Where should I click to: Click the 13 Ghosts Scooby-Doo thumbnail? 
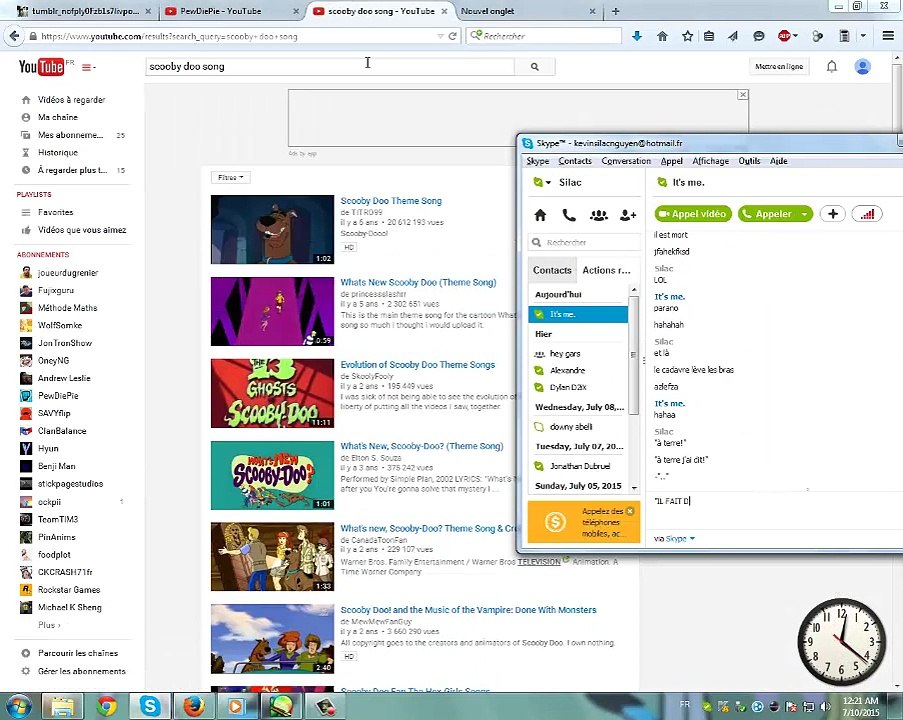coord(272,393)
